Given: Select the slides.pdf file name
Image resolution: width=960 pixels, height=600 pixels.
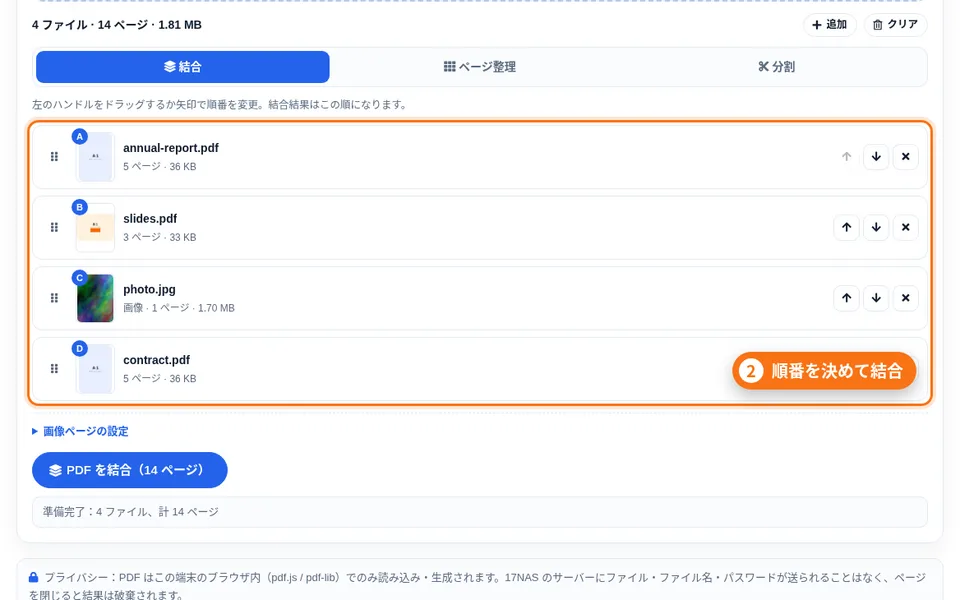Looking at the screenshot, I should coord(150,219).
